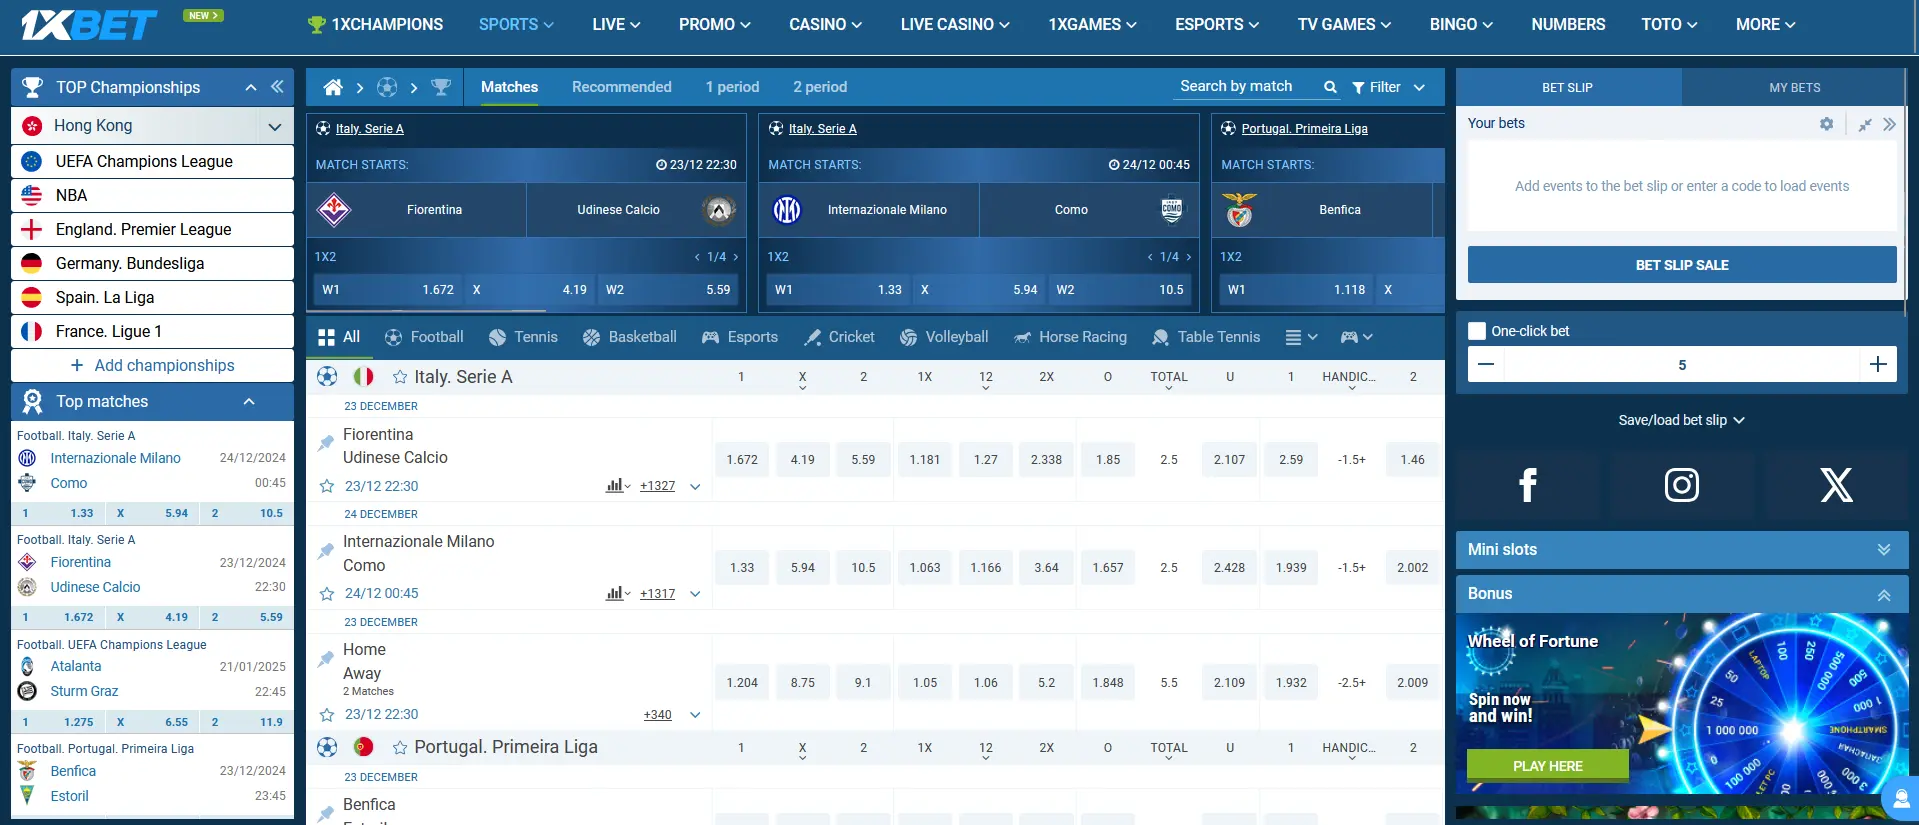Expand Home vs Away markets chevron
This screenshot has height=825, width=1919.
tap(695, 715)
